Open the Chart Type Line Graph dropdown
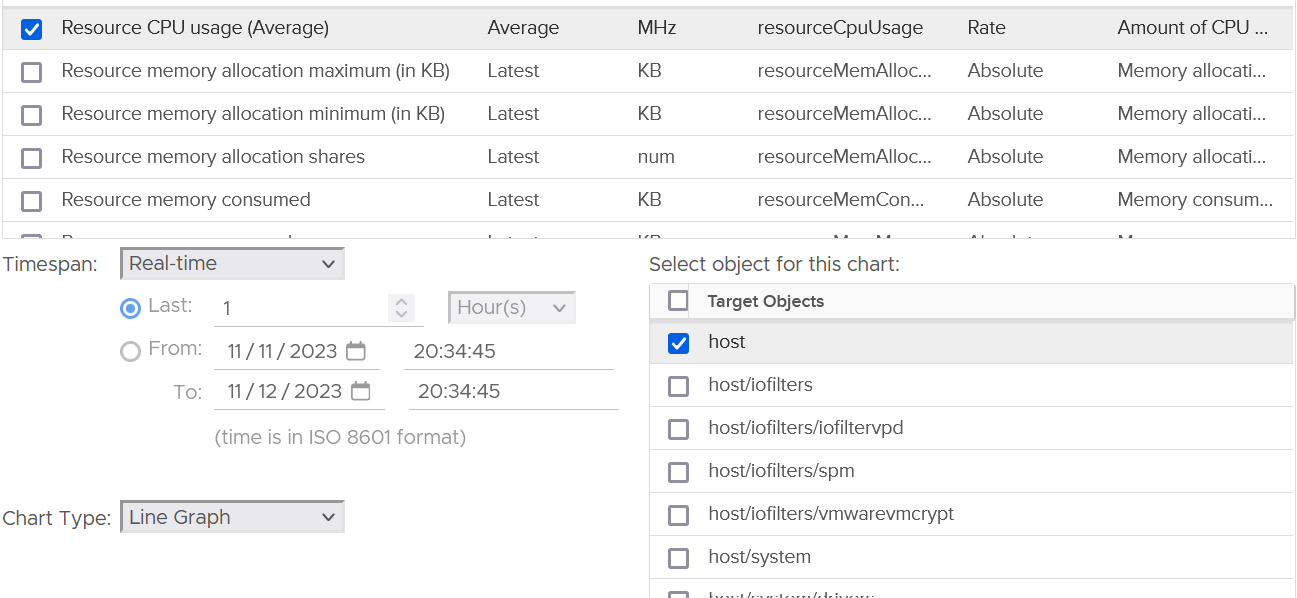This screenshot has height=598, width=1297. (232, 517)
